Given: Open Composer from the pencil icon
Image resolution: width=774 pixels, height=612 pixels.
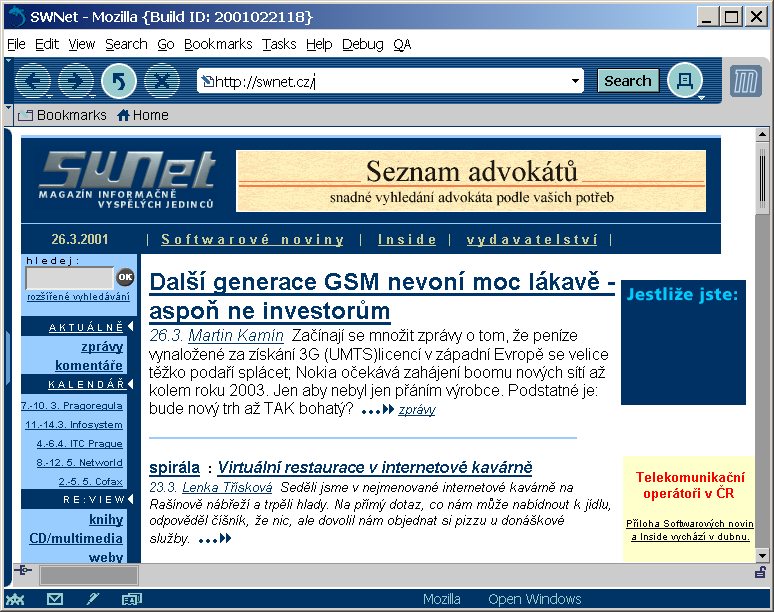Looking at the screenshot, I should click(92, 599).
